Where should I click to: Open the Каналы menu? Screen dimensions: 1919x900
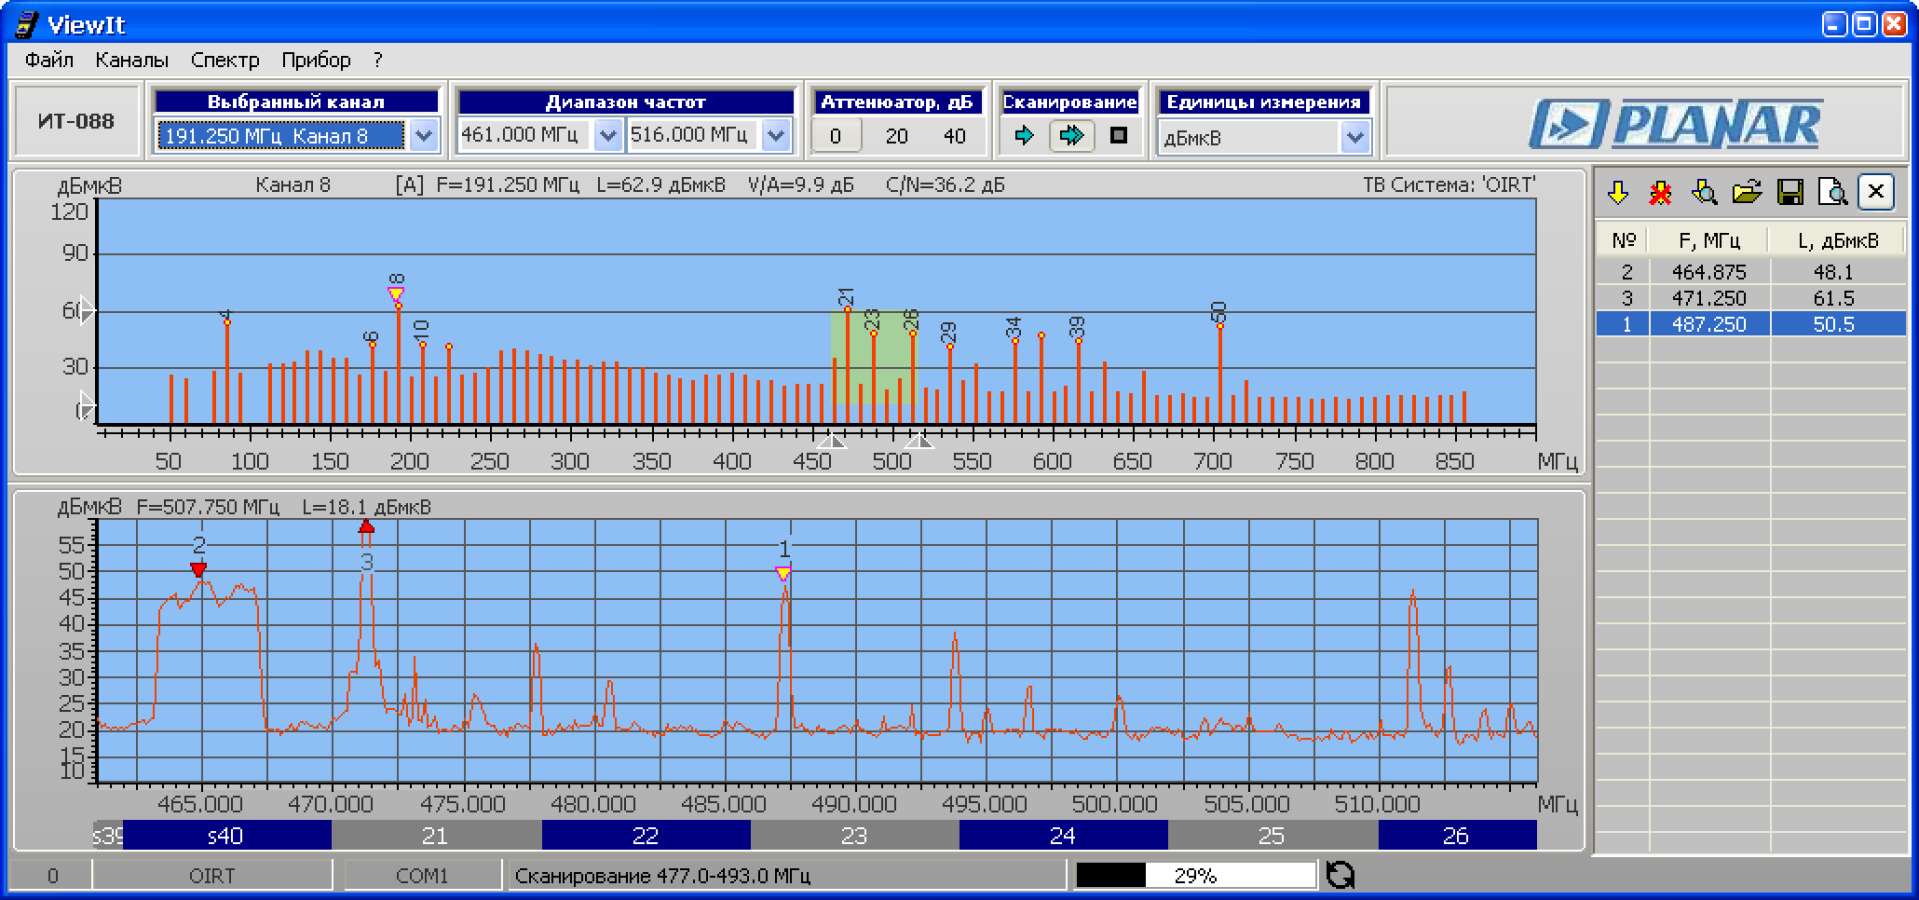pyautogui.click(x=132, y=60)
